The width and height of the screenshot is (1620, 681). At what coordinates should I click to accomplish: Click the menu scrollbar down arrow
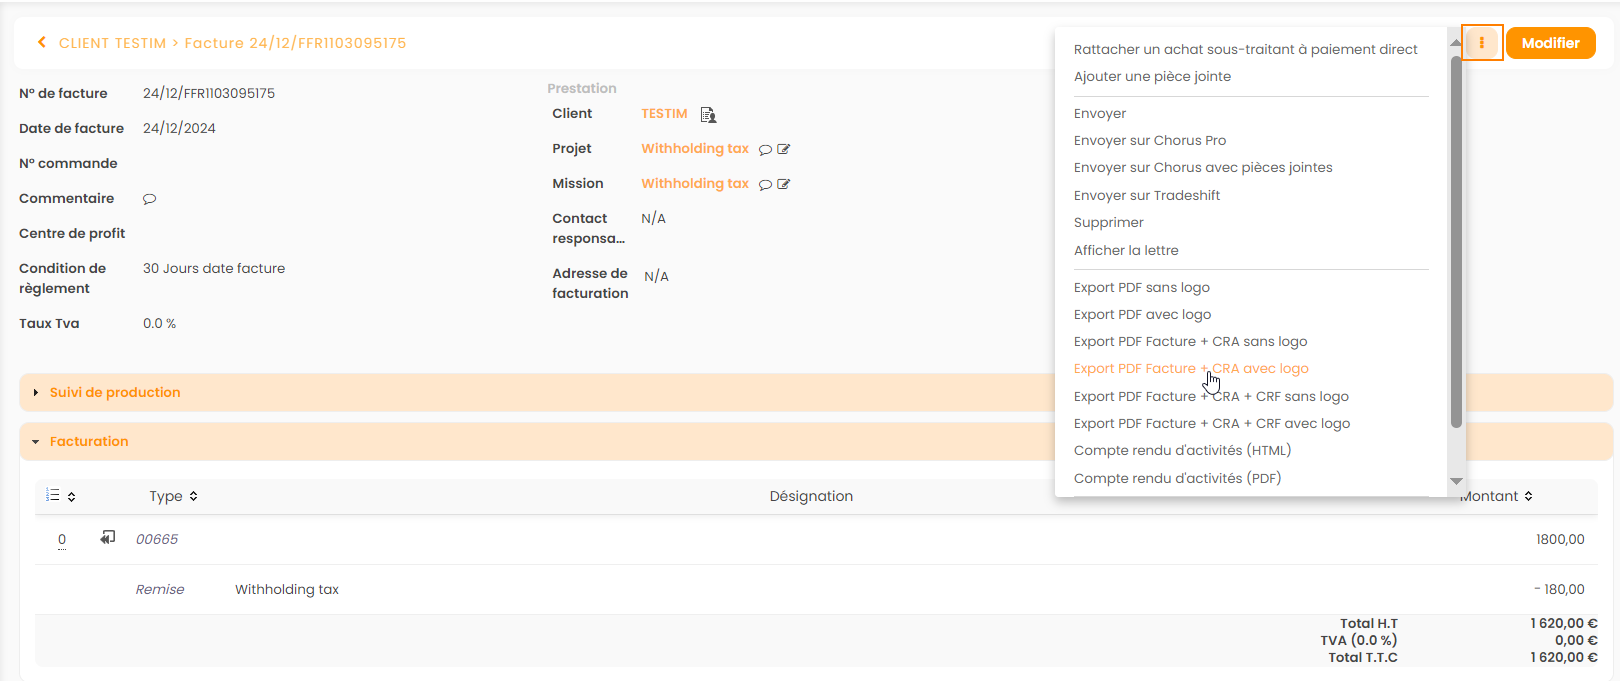1456,481
